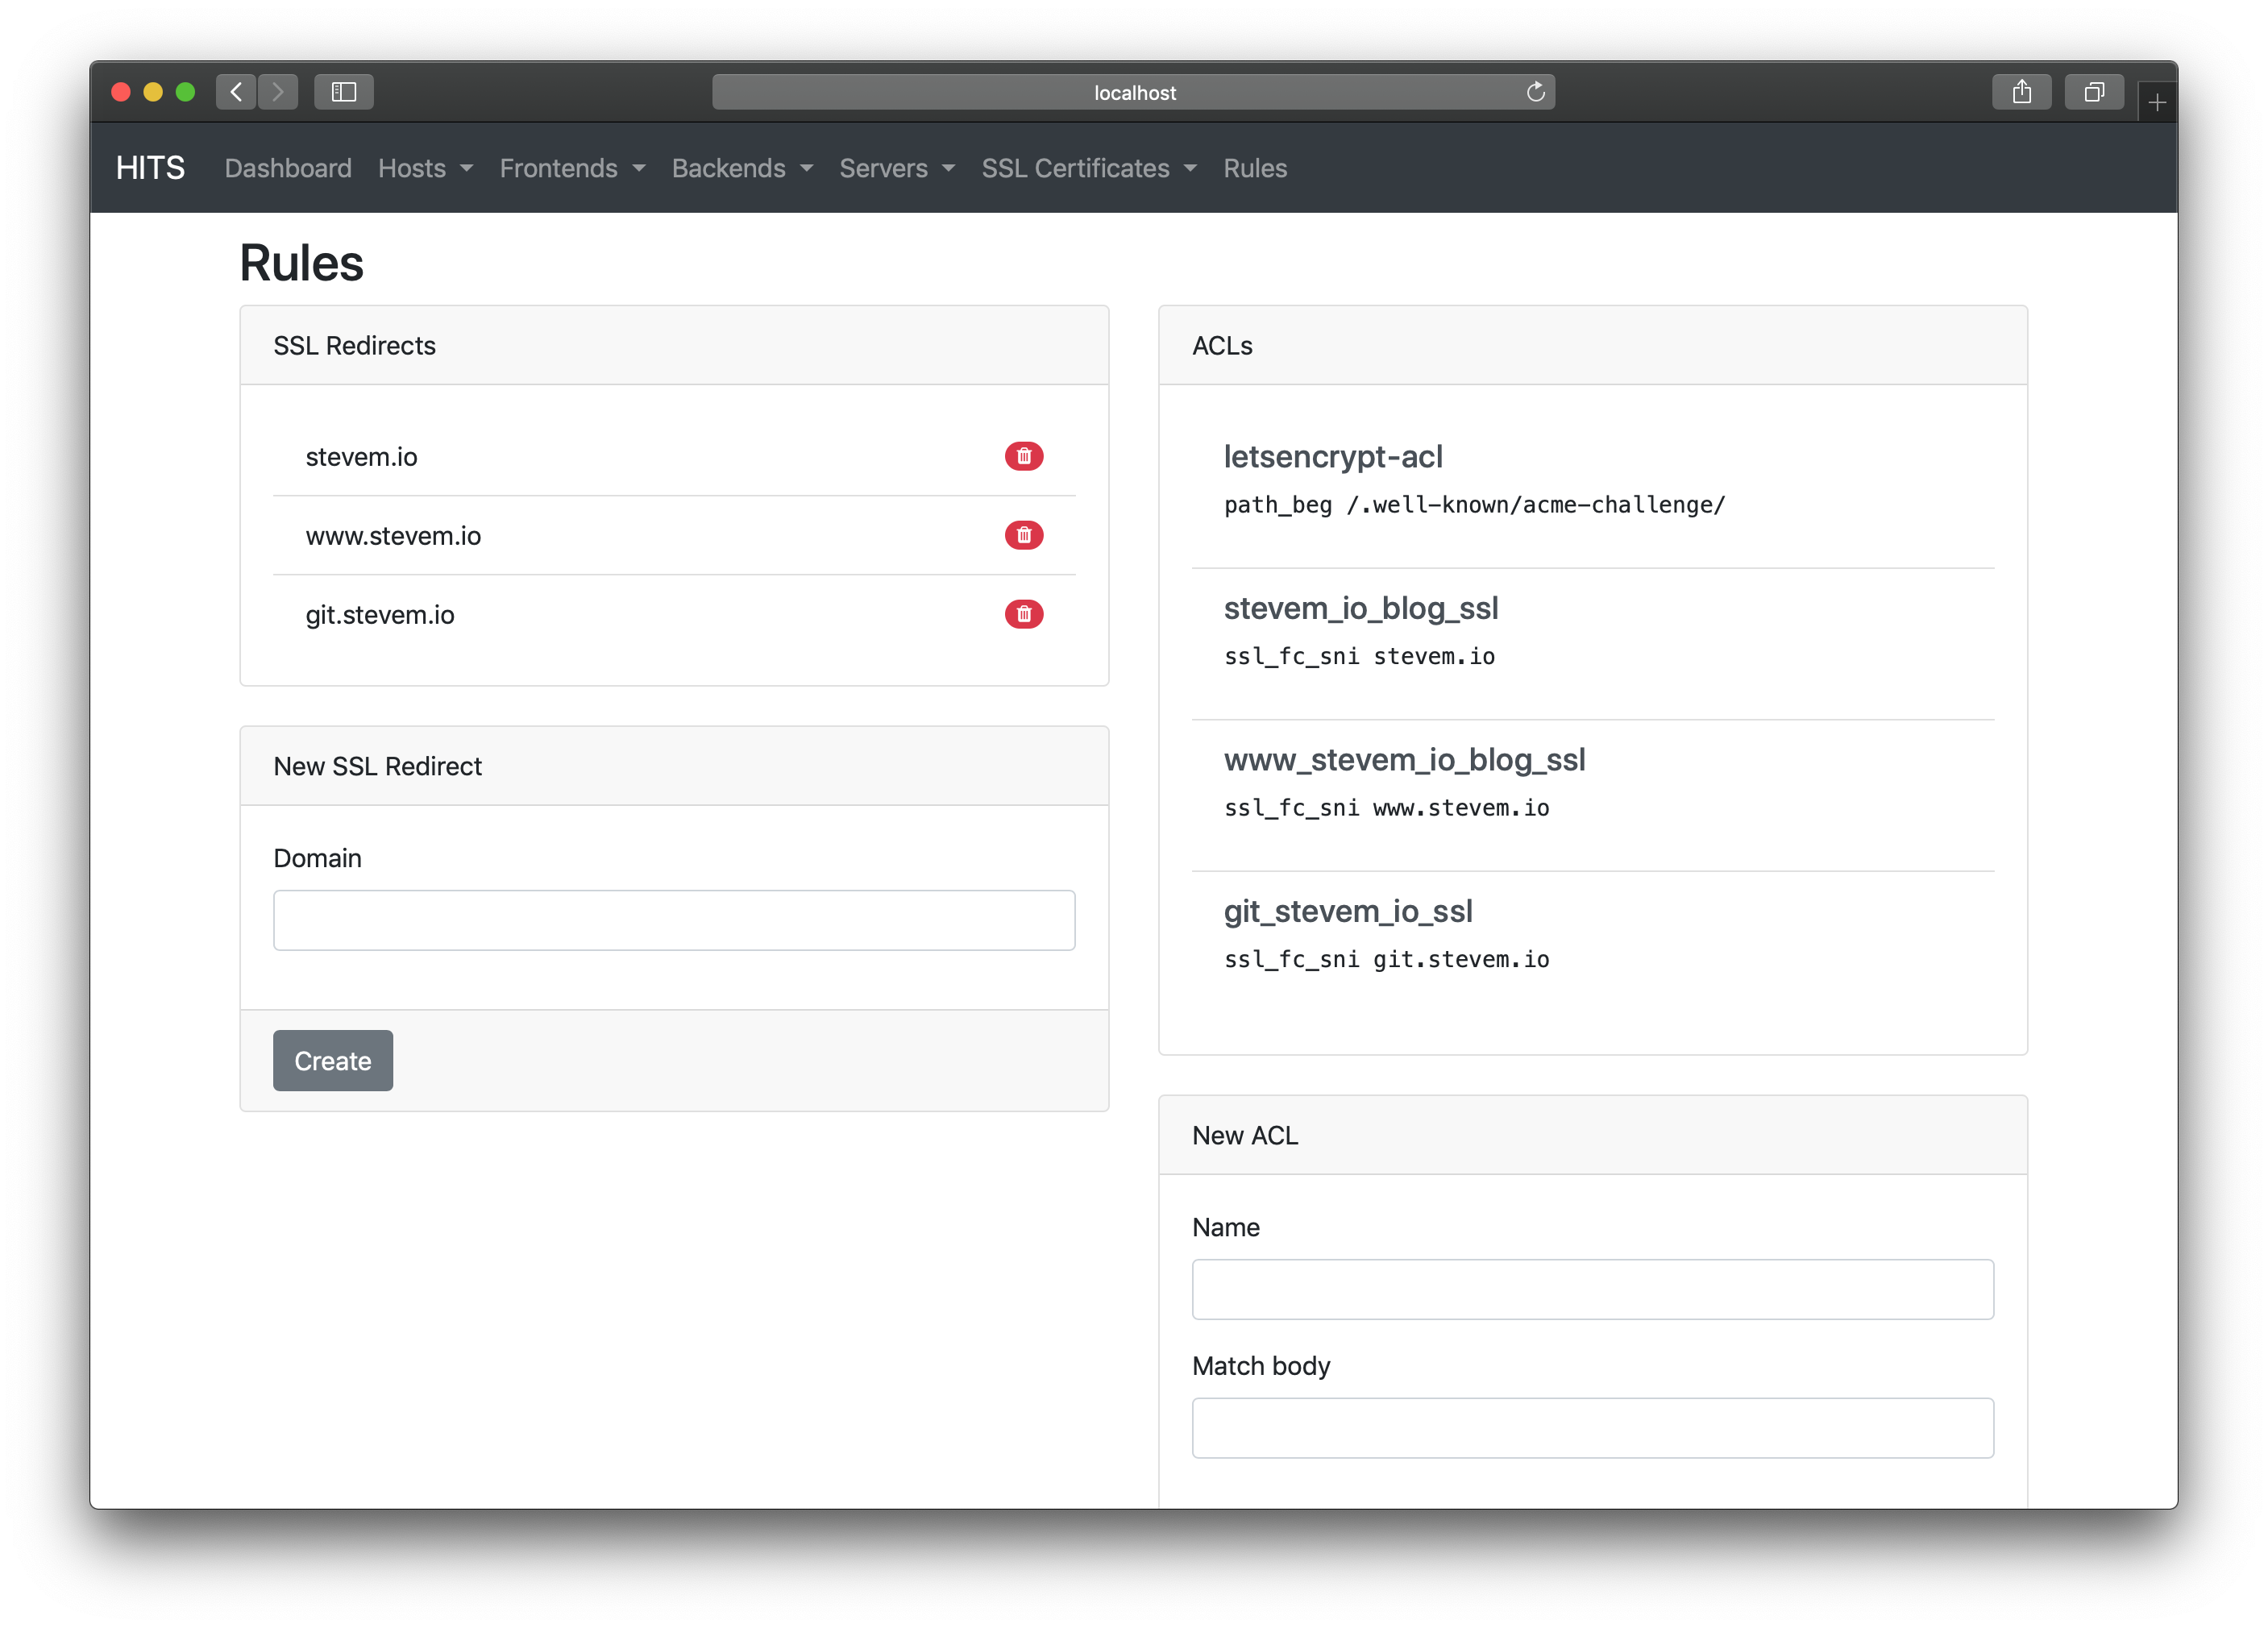Viewport: 2268px width, 1628px height.
Task: Open the Rules nav item
Action: [1255, 168]
